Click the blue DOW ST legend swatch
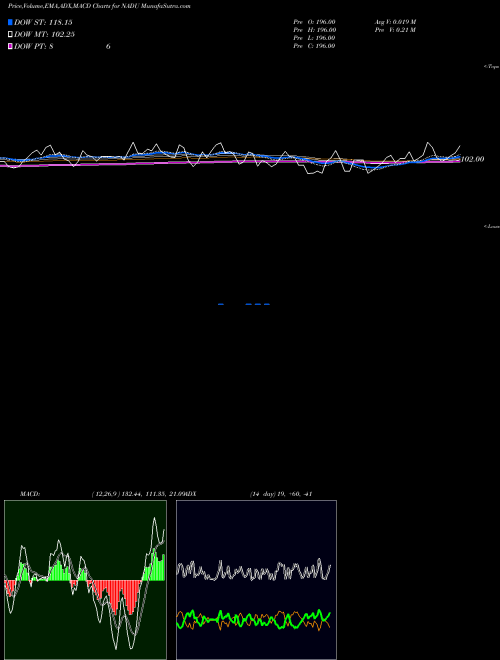The width and height of the screenshot is (500, 660). (x=10, y=22)
